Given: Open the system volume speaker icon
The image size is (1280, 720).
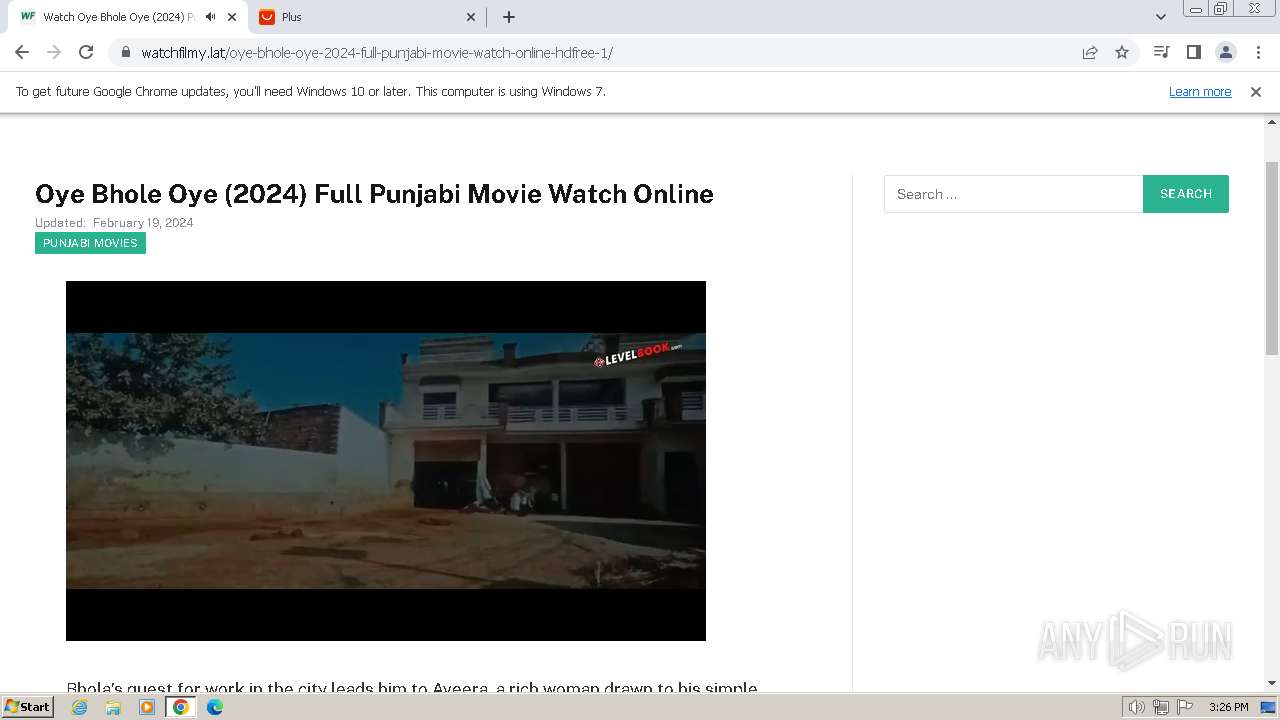Looking at the screenshot, I should click(x=1137, y=707).
